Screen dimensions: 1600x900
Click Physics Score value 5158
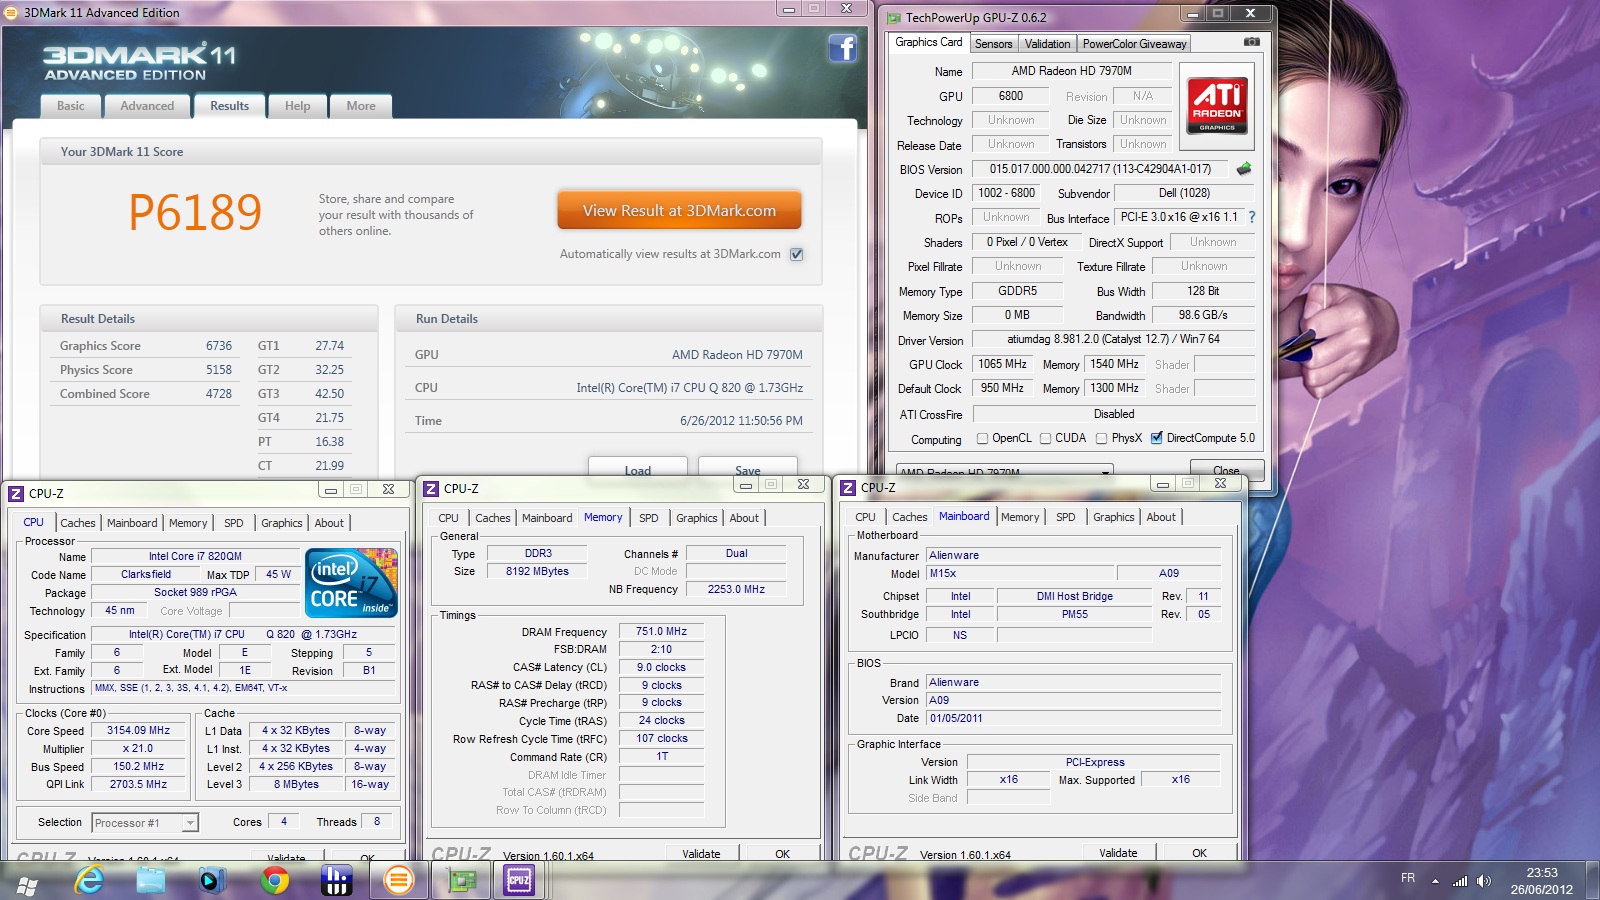pyautogui.click(x=219, y=370)
